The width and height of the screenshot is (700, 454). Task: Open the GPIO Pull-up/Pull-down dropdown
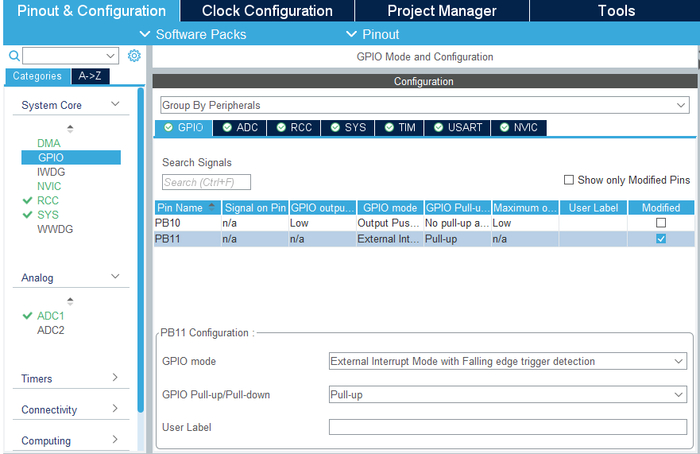click(x=507, y=395)
